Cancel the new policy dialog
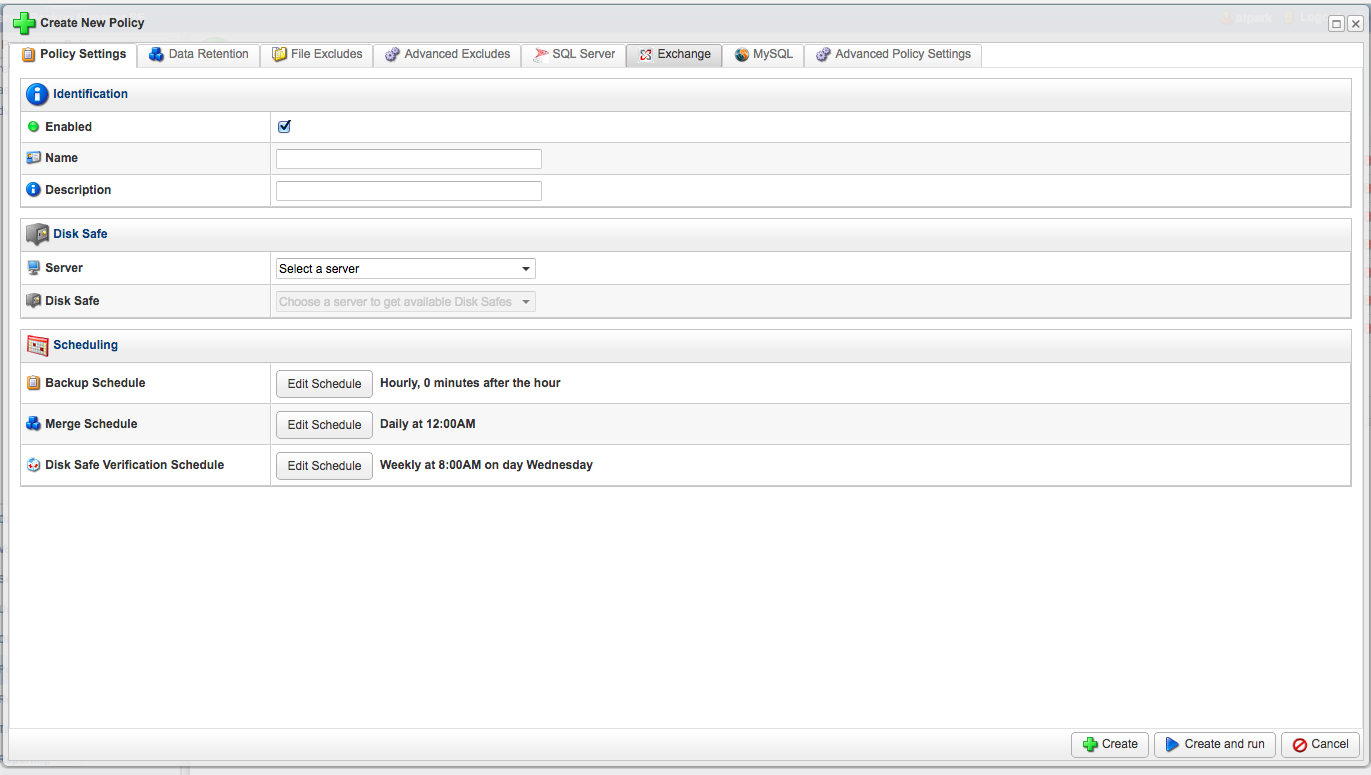This screenshot has height=775, width=1371. [x=1320, y=744]
